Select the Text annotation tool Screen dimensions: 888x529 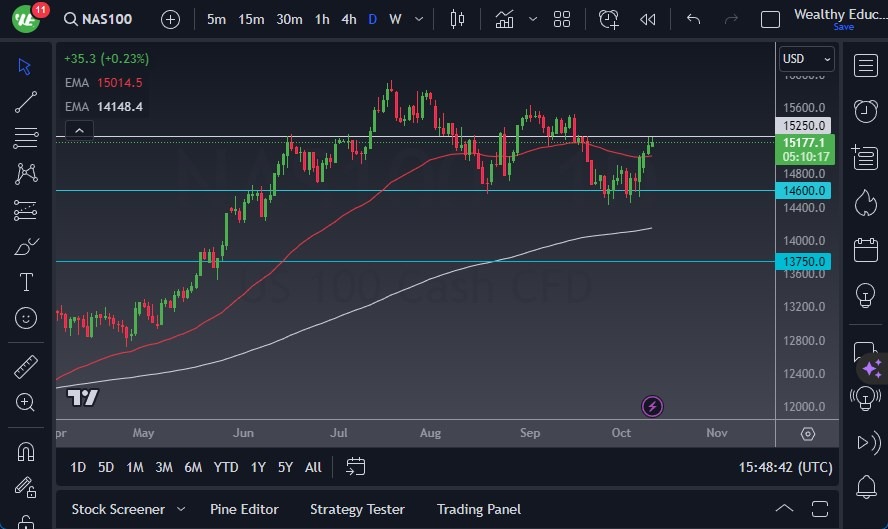tap(26, 282)
